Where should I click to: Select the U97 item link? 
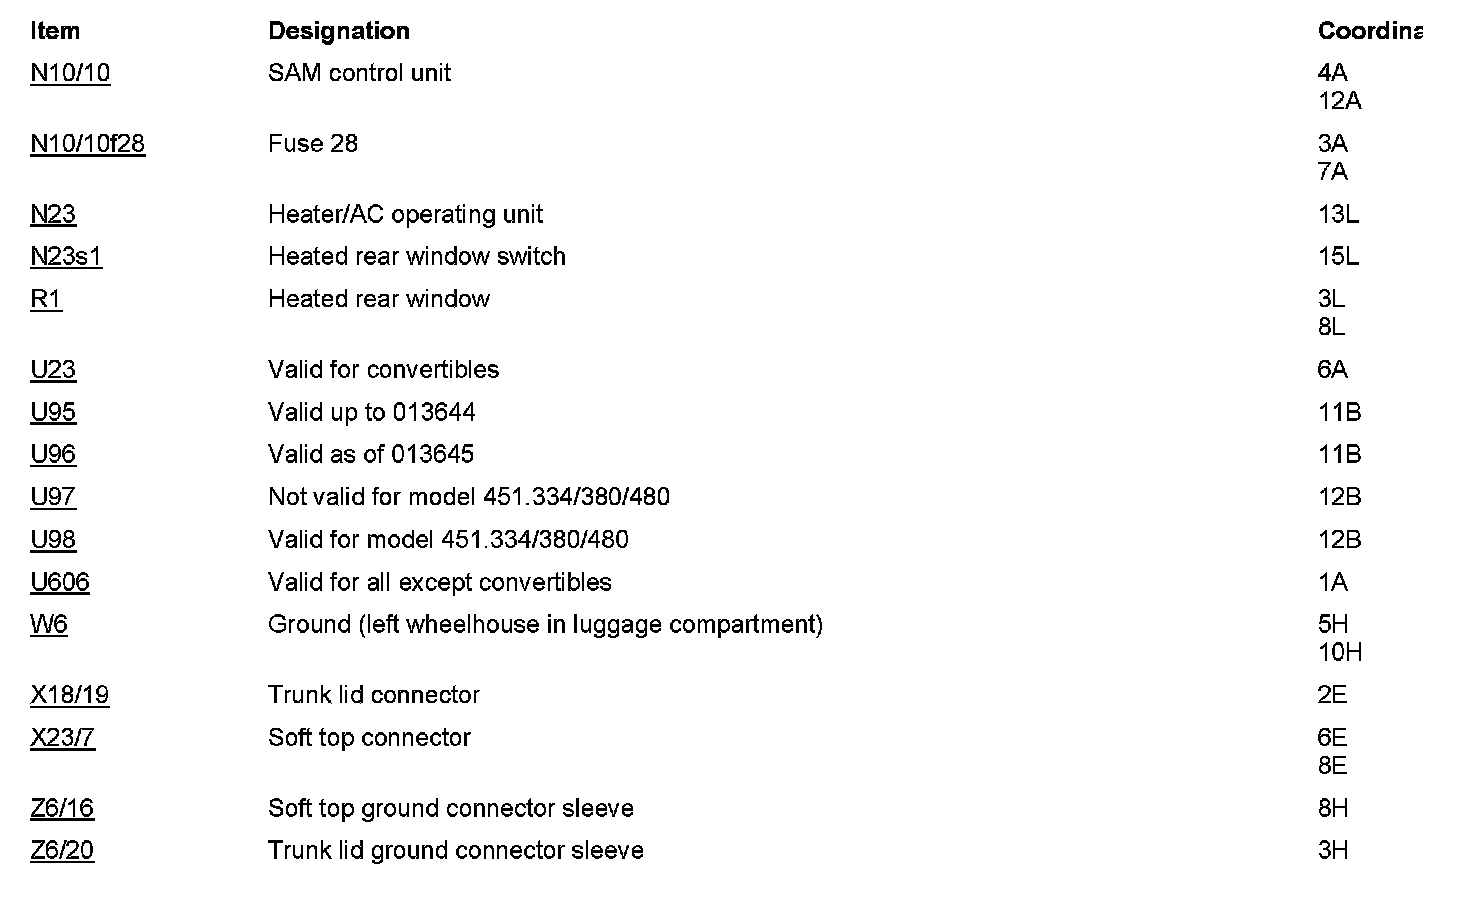click(53, 497)
